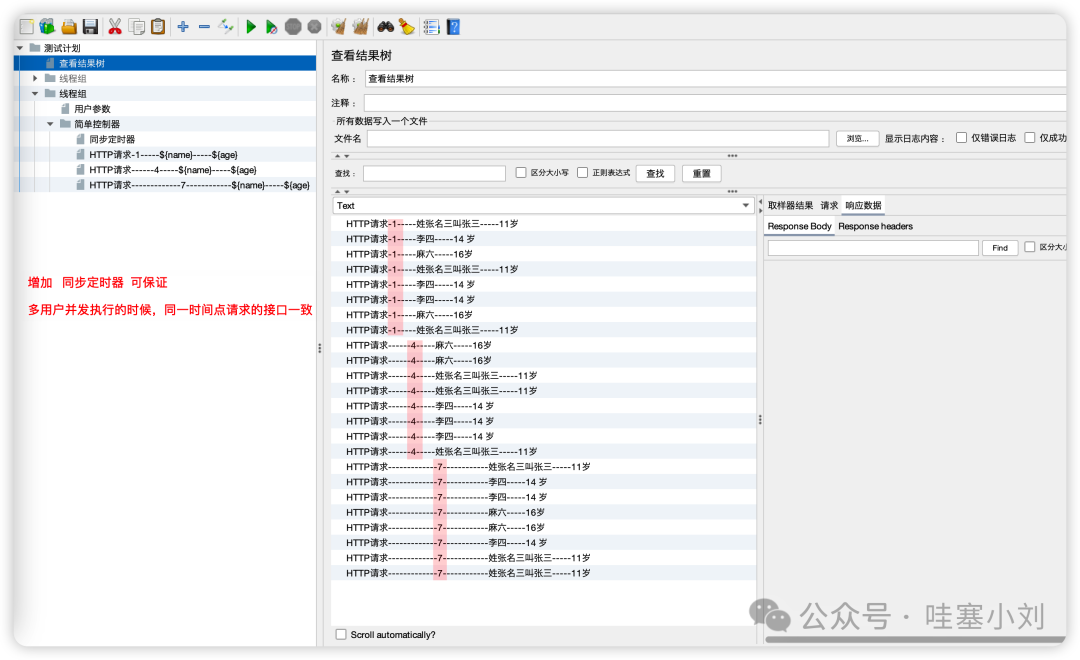Click the 查找 search text field
1080x660 pixels.
coord(435,174)
